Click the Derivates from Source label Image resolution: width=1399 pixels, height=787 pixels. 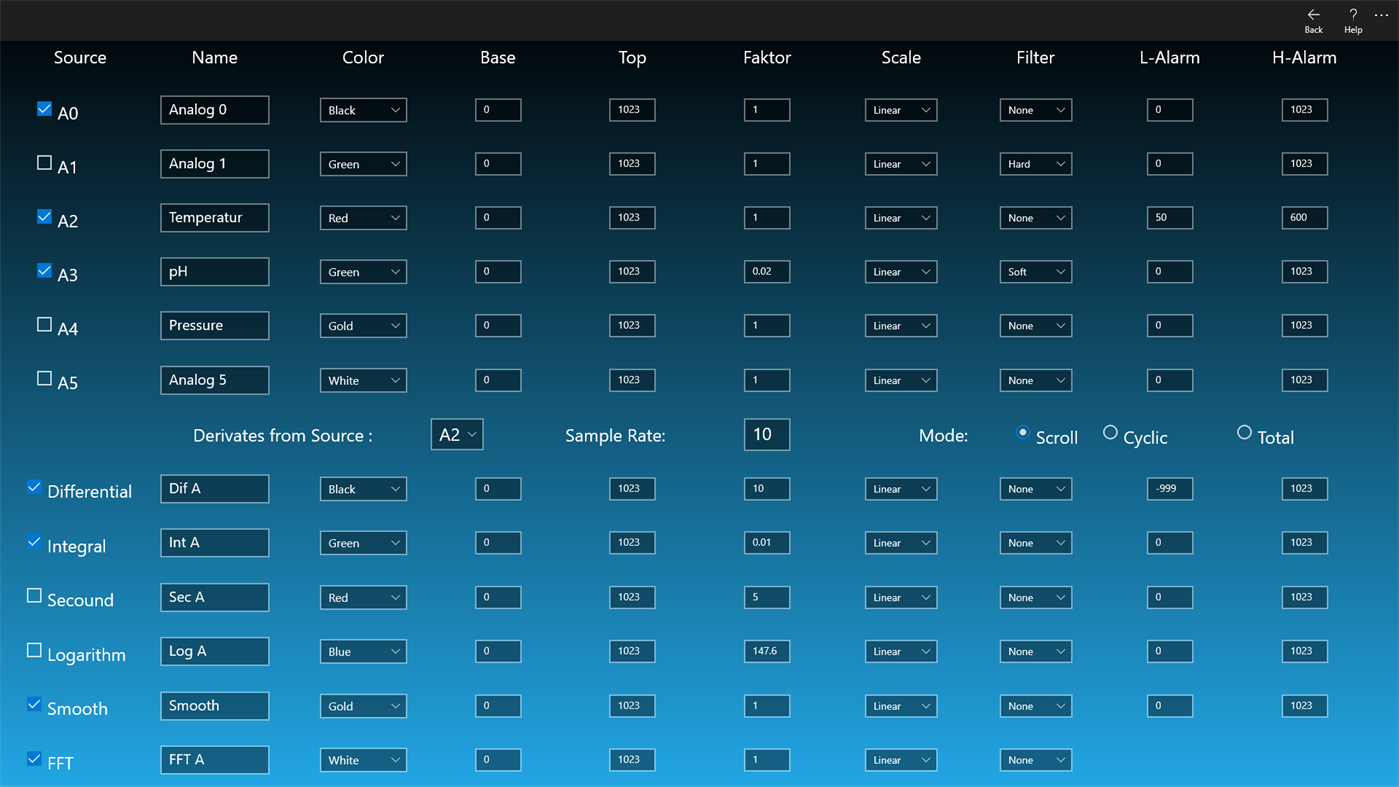click(283, 436)
